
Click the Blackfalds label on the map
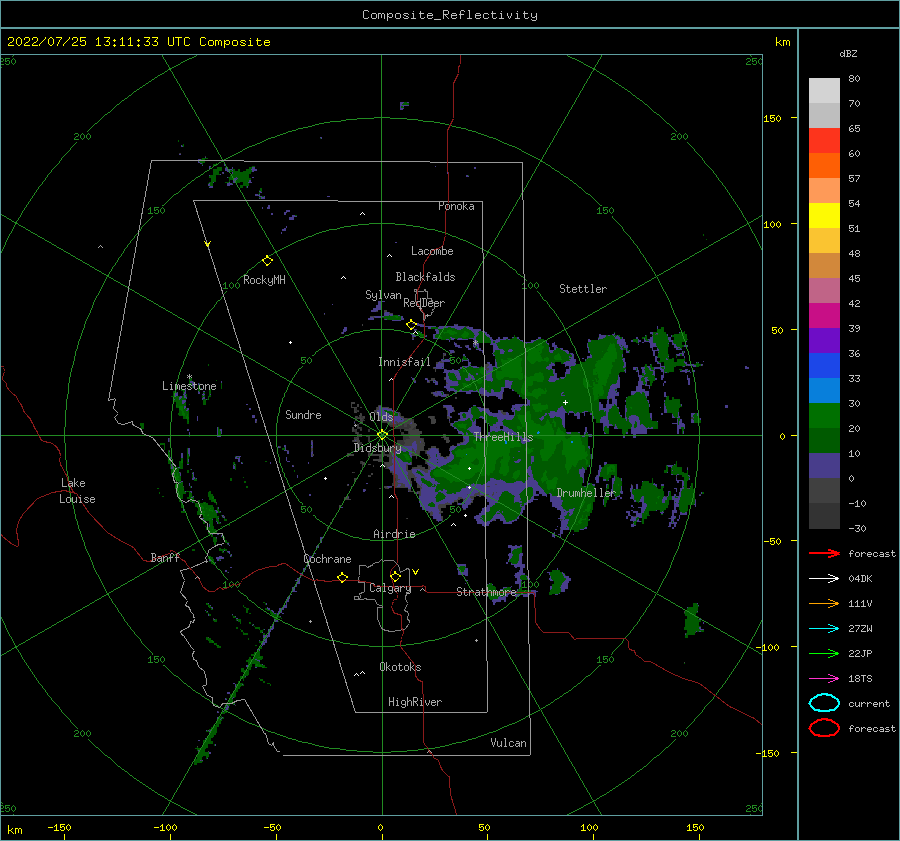pos(425,277)
